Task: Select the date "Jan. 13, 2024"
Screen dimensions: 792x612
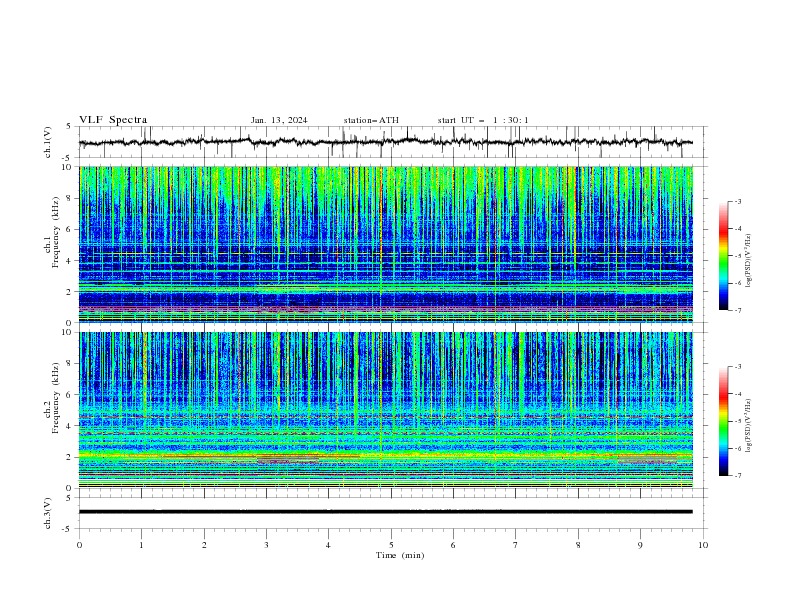Action: click(279, 120)
